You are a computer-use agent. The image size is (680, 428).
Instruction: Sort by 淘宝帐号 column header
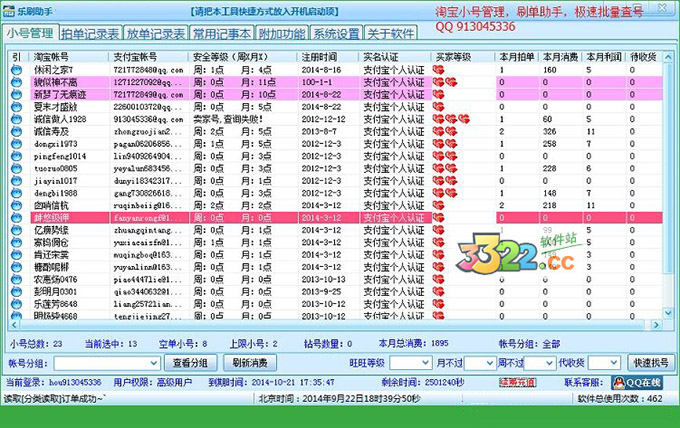pyautogui.click(x=69, y=57)
